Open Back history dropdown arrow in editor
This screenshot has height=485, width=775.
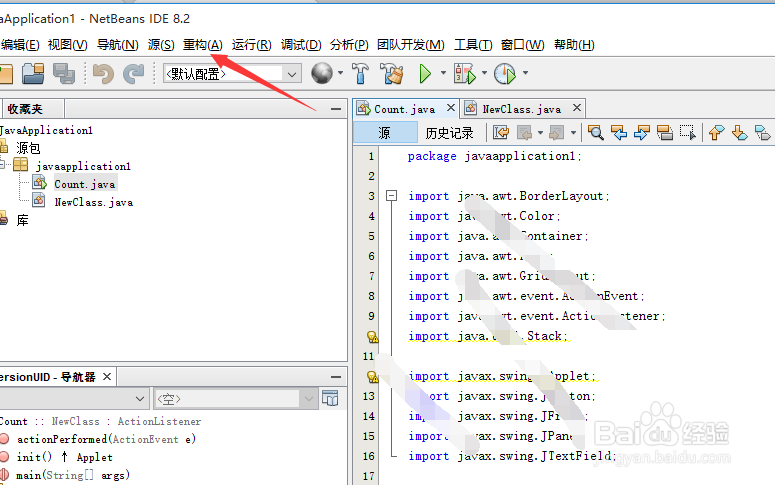[x=540, y=132]
